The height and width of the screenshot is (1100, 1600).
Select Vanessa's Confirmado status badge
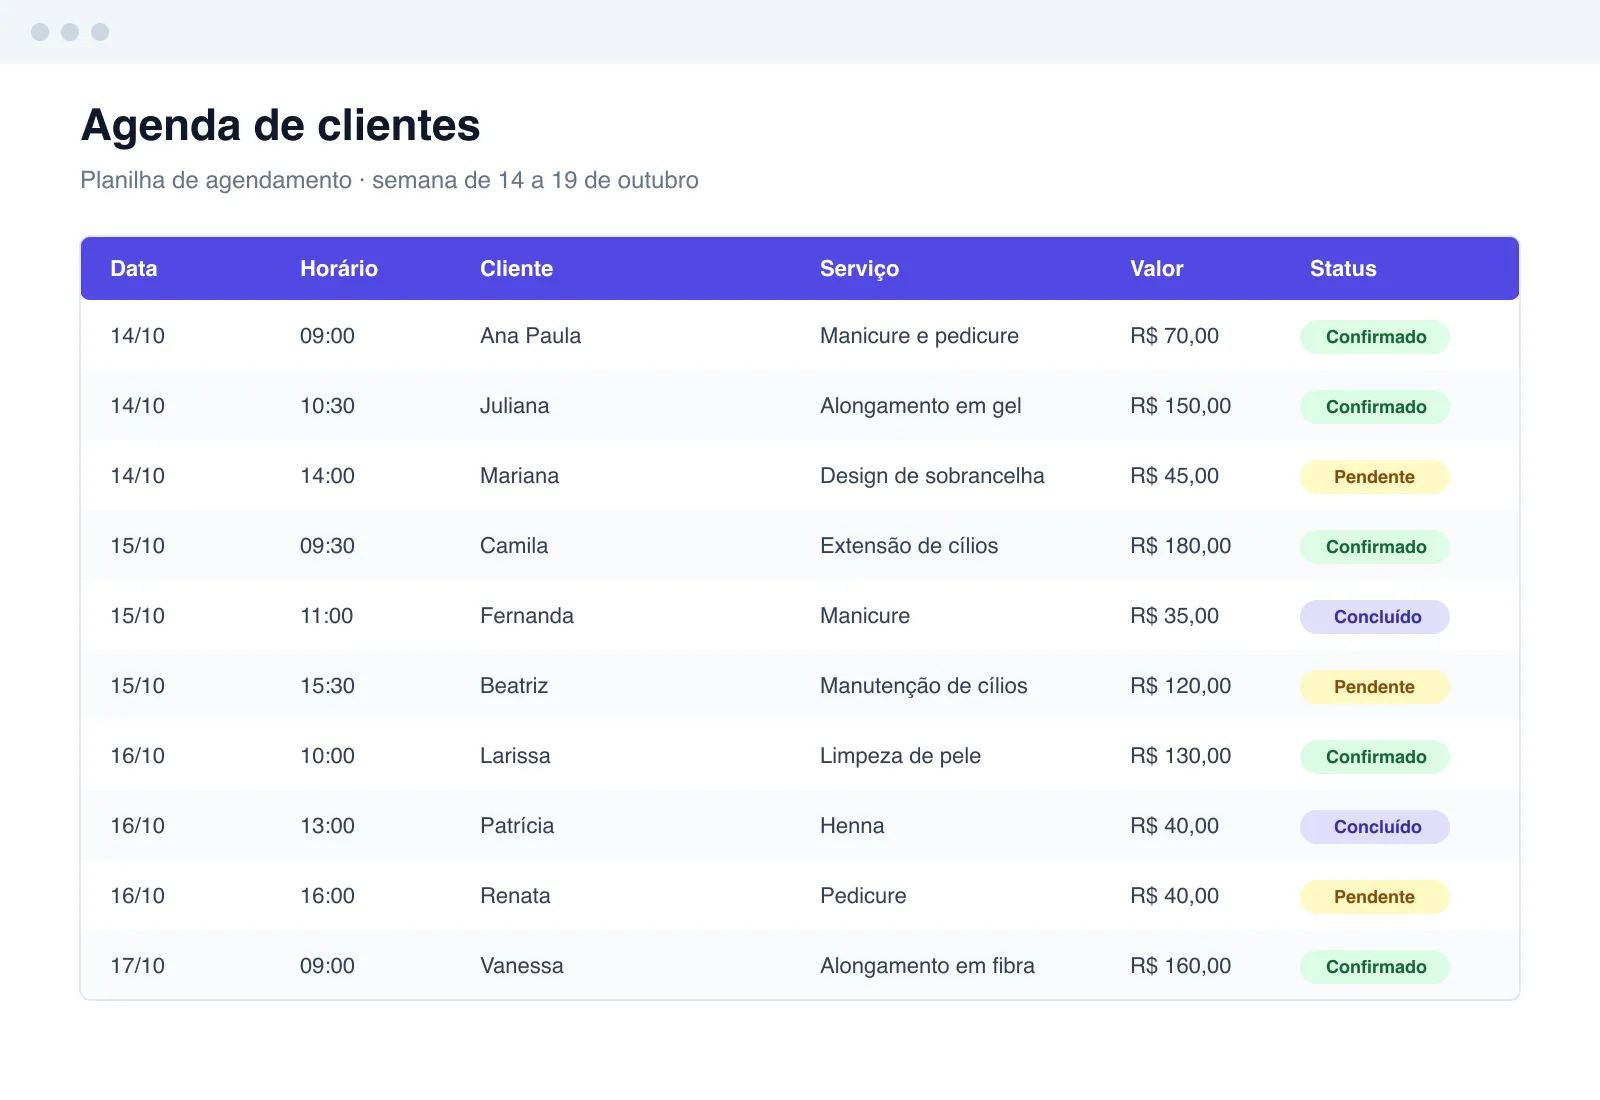pos(1375,967)
